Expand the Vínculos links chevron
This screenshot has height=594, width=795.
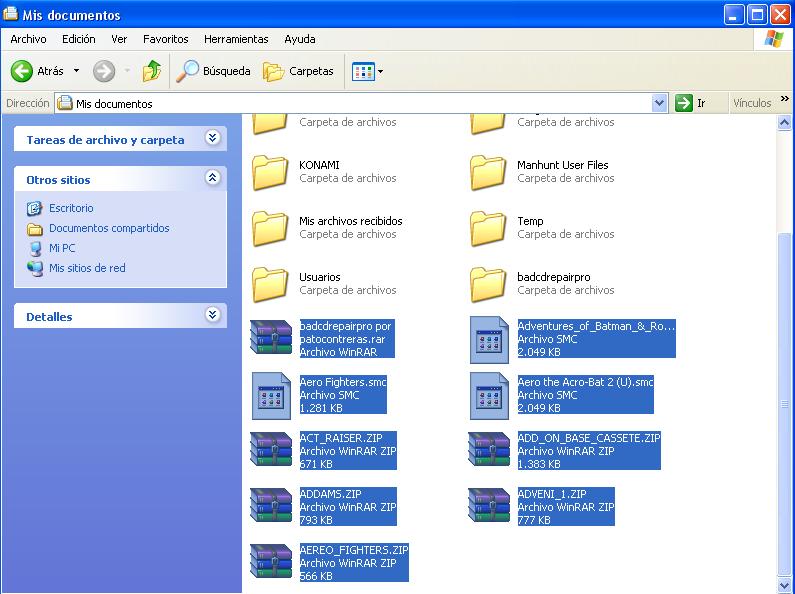(x=785, y=99)
